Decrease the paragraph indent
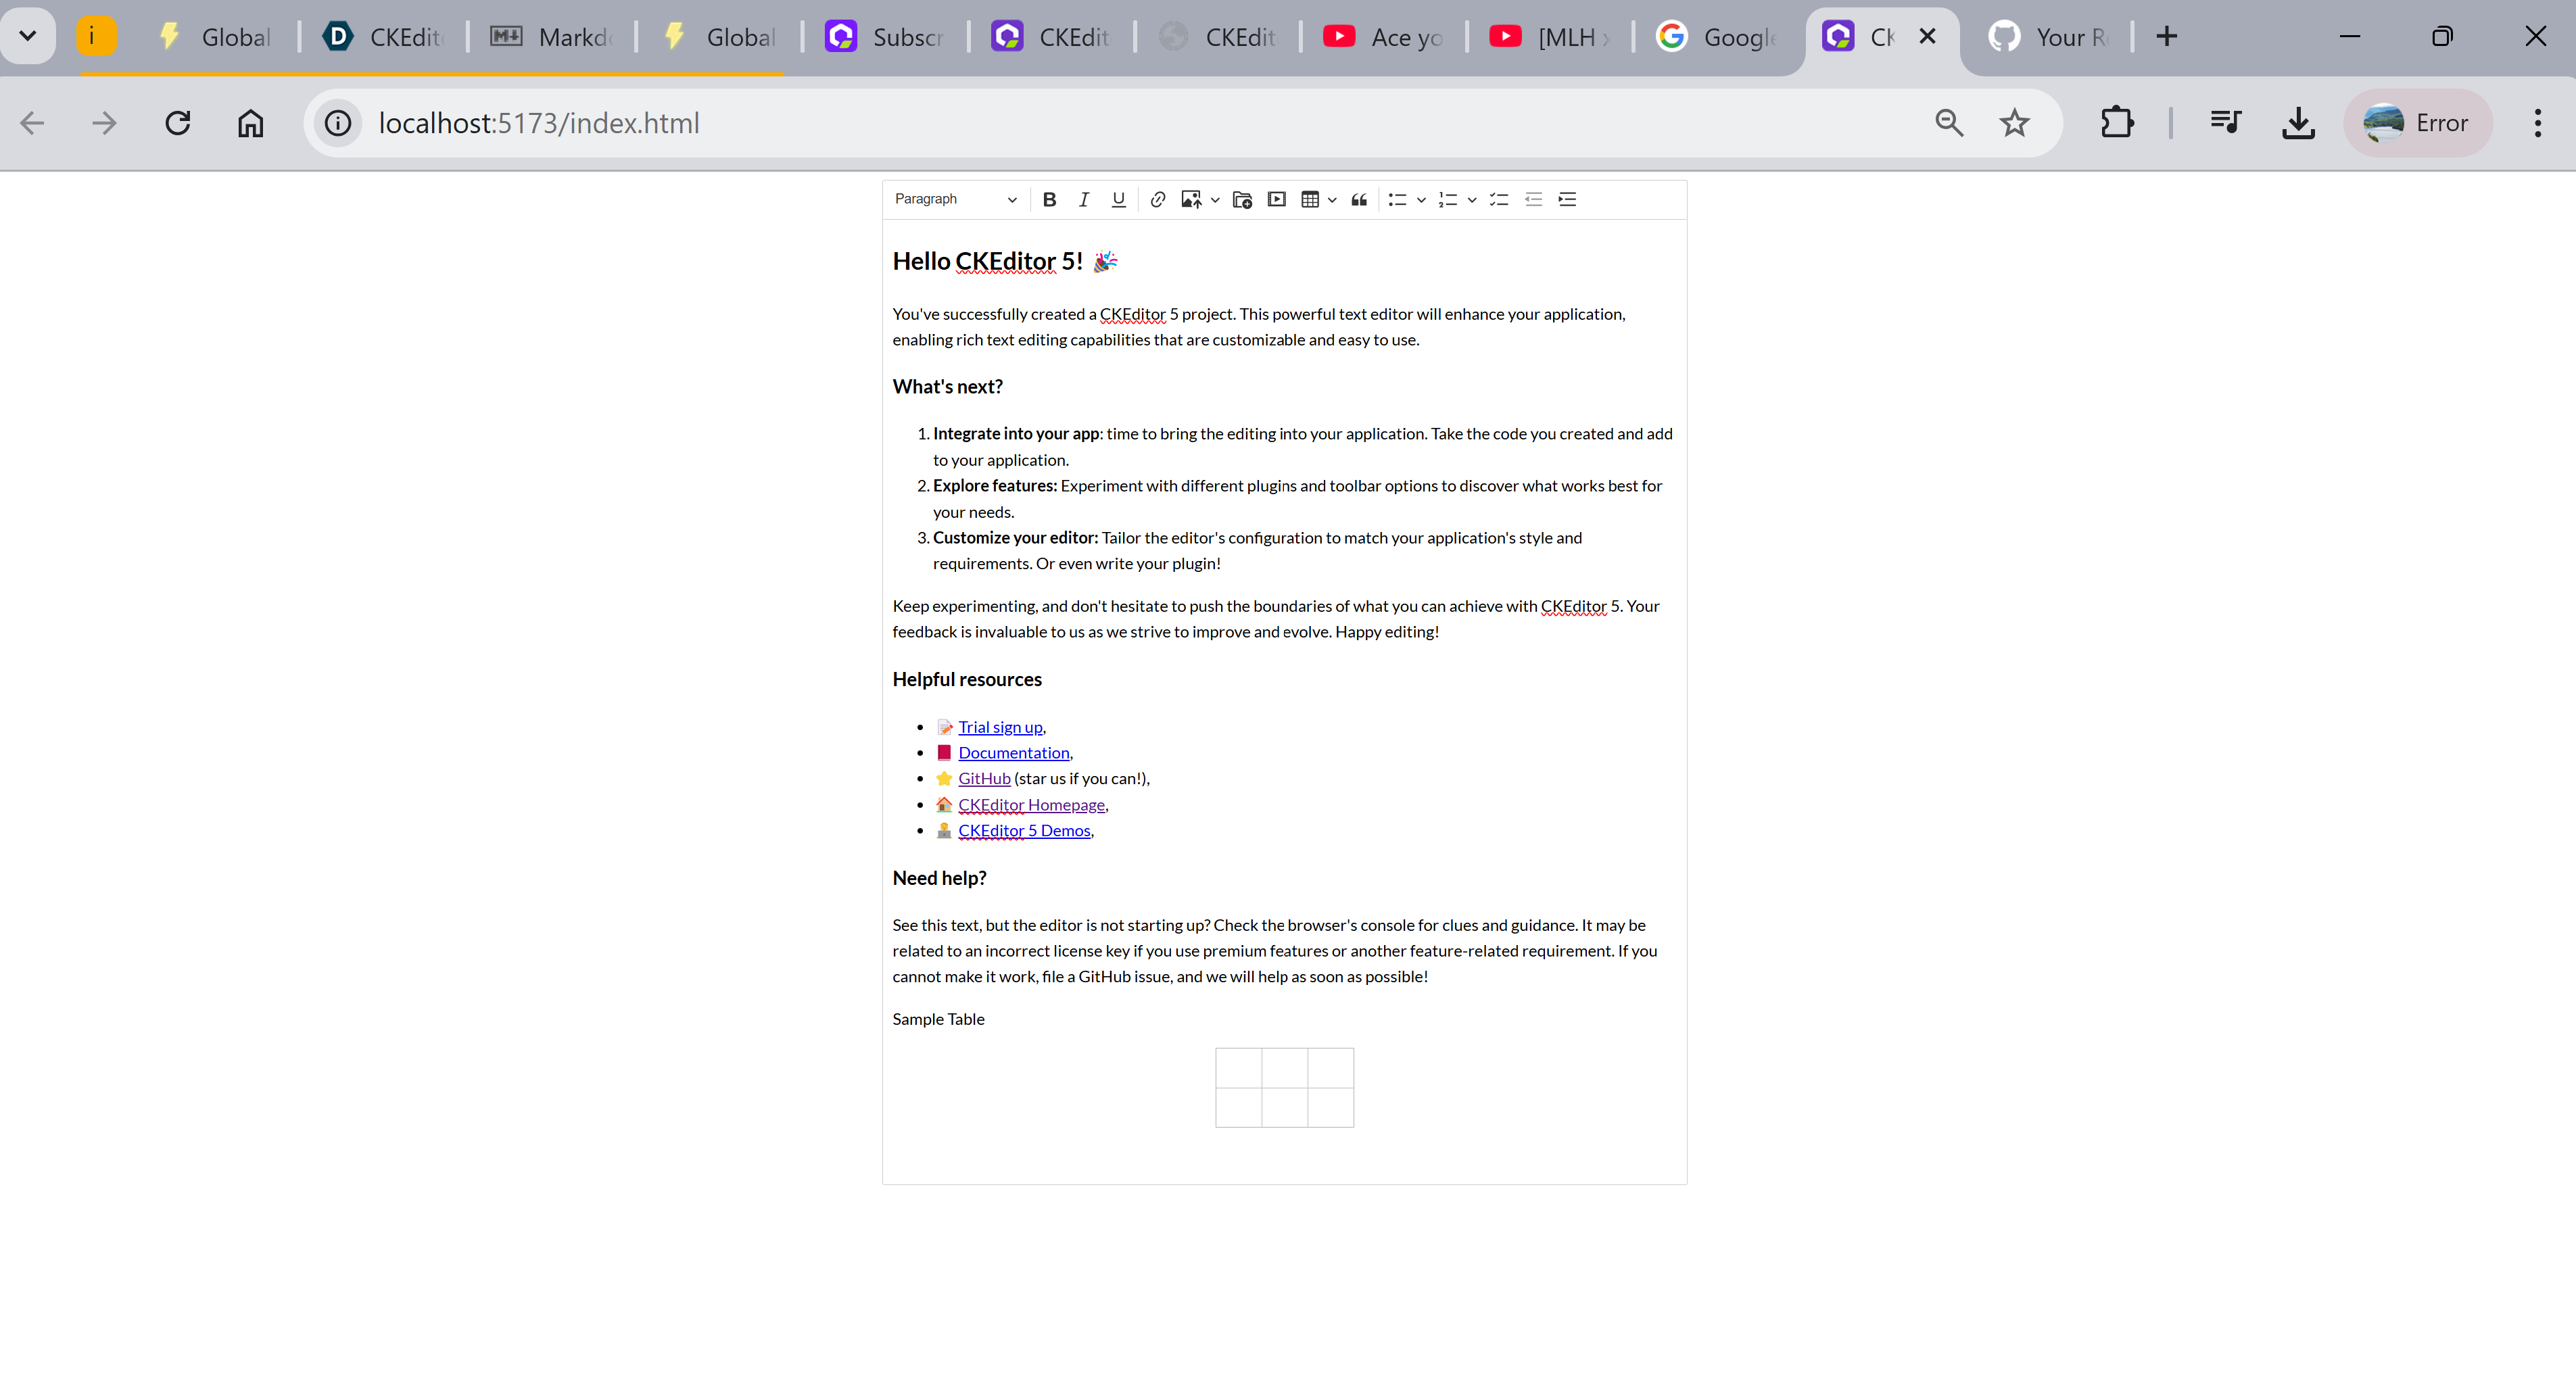Image resolution: width=2576 pixels, height=1375 pixels. click(1533, 199)
